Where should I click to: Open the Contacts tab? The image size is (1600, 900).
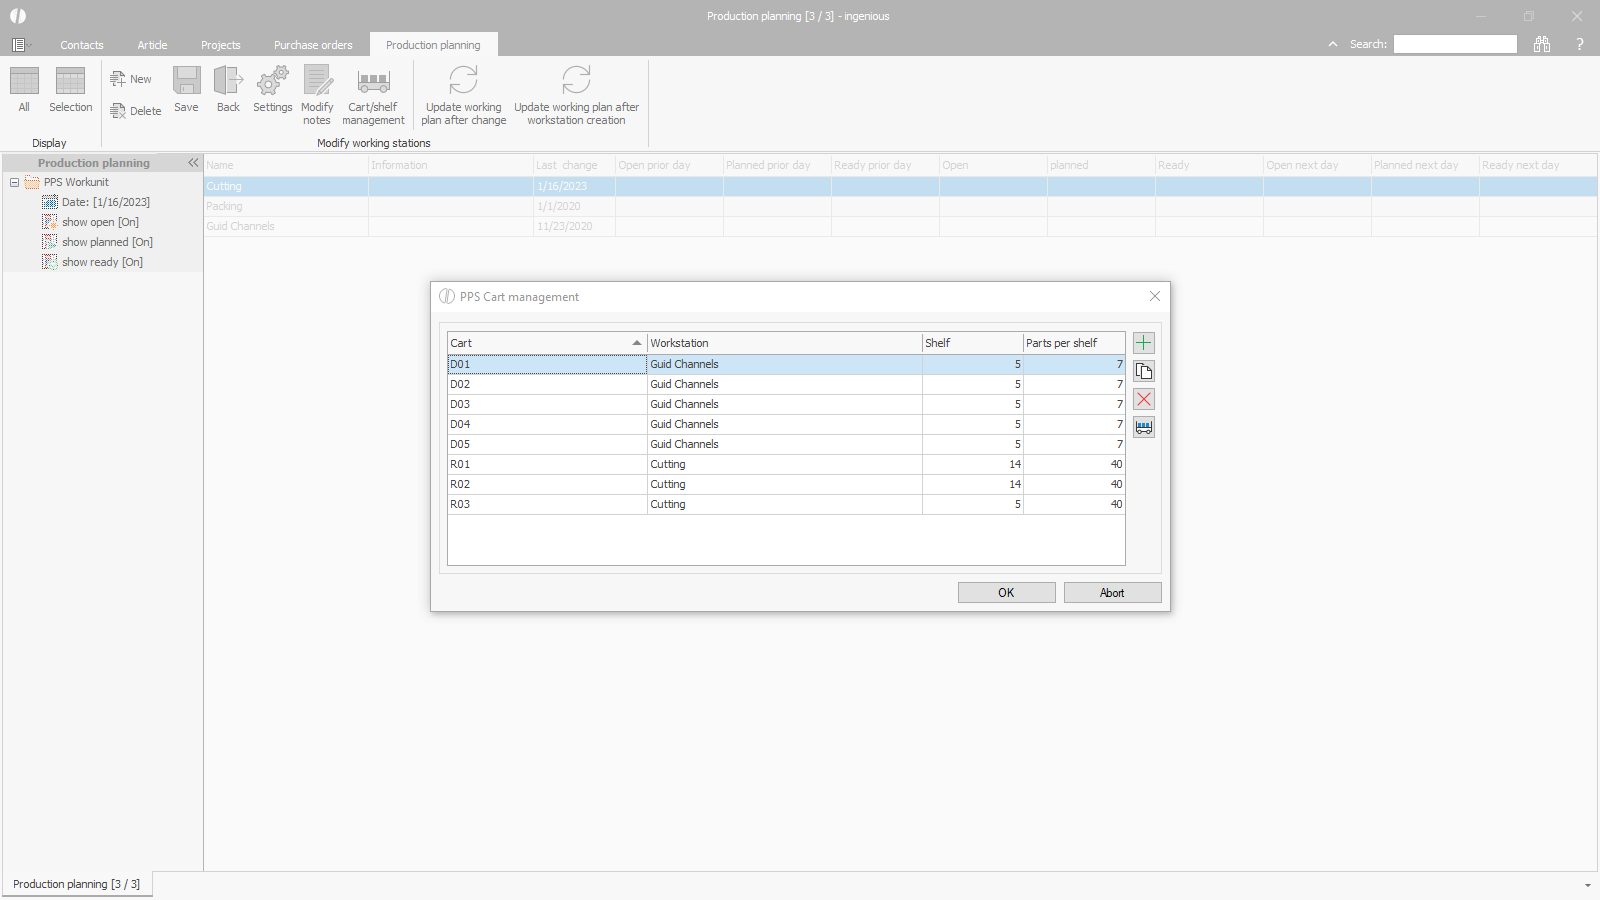(81, 45)
